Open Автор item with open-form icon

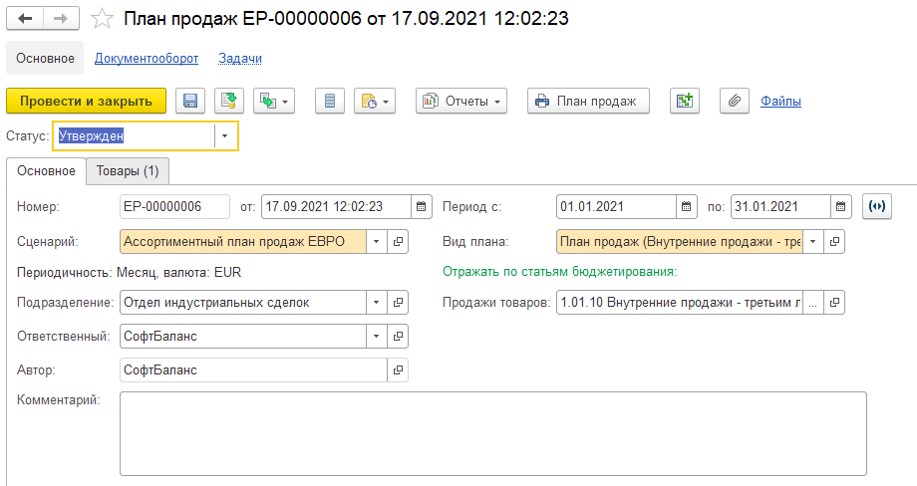398,370
